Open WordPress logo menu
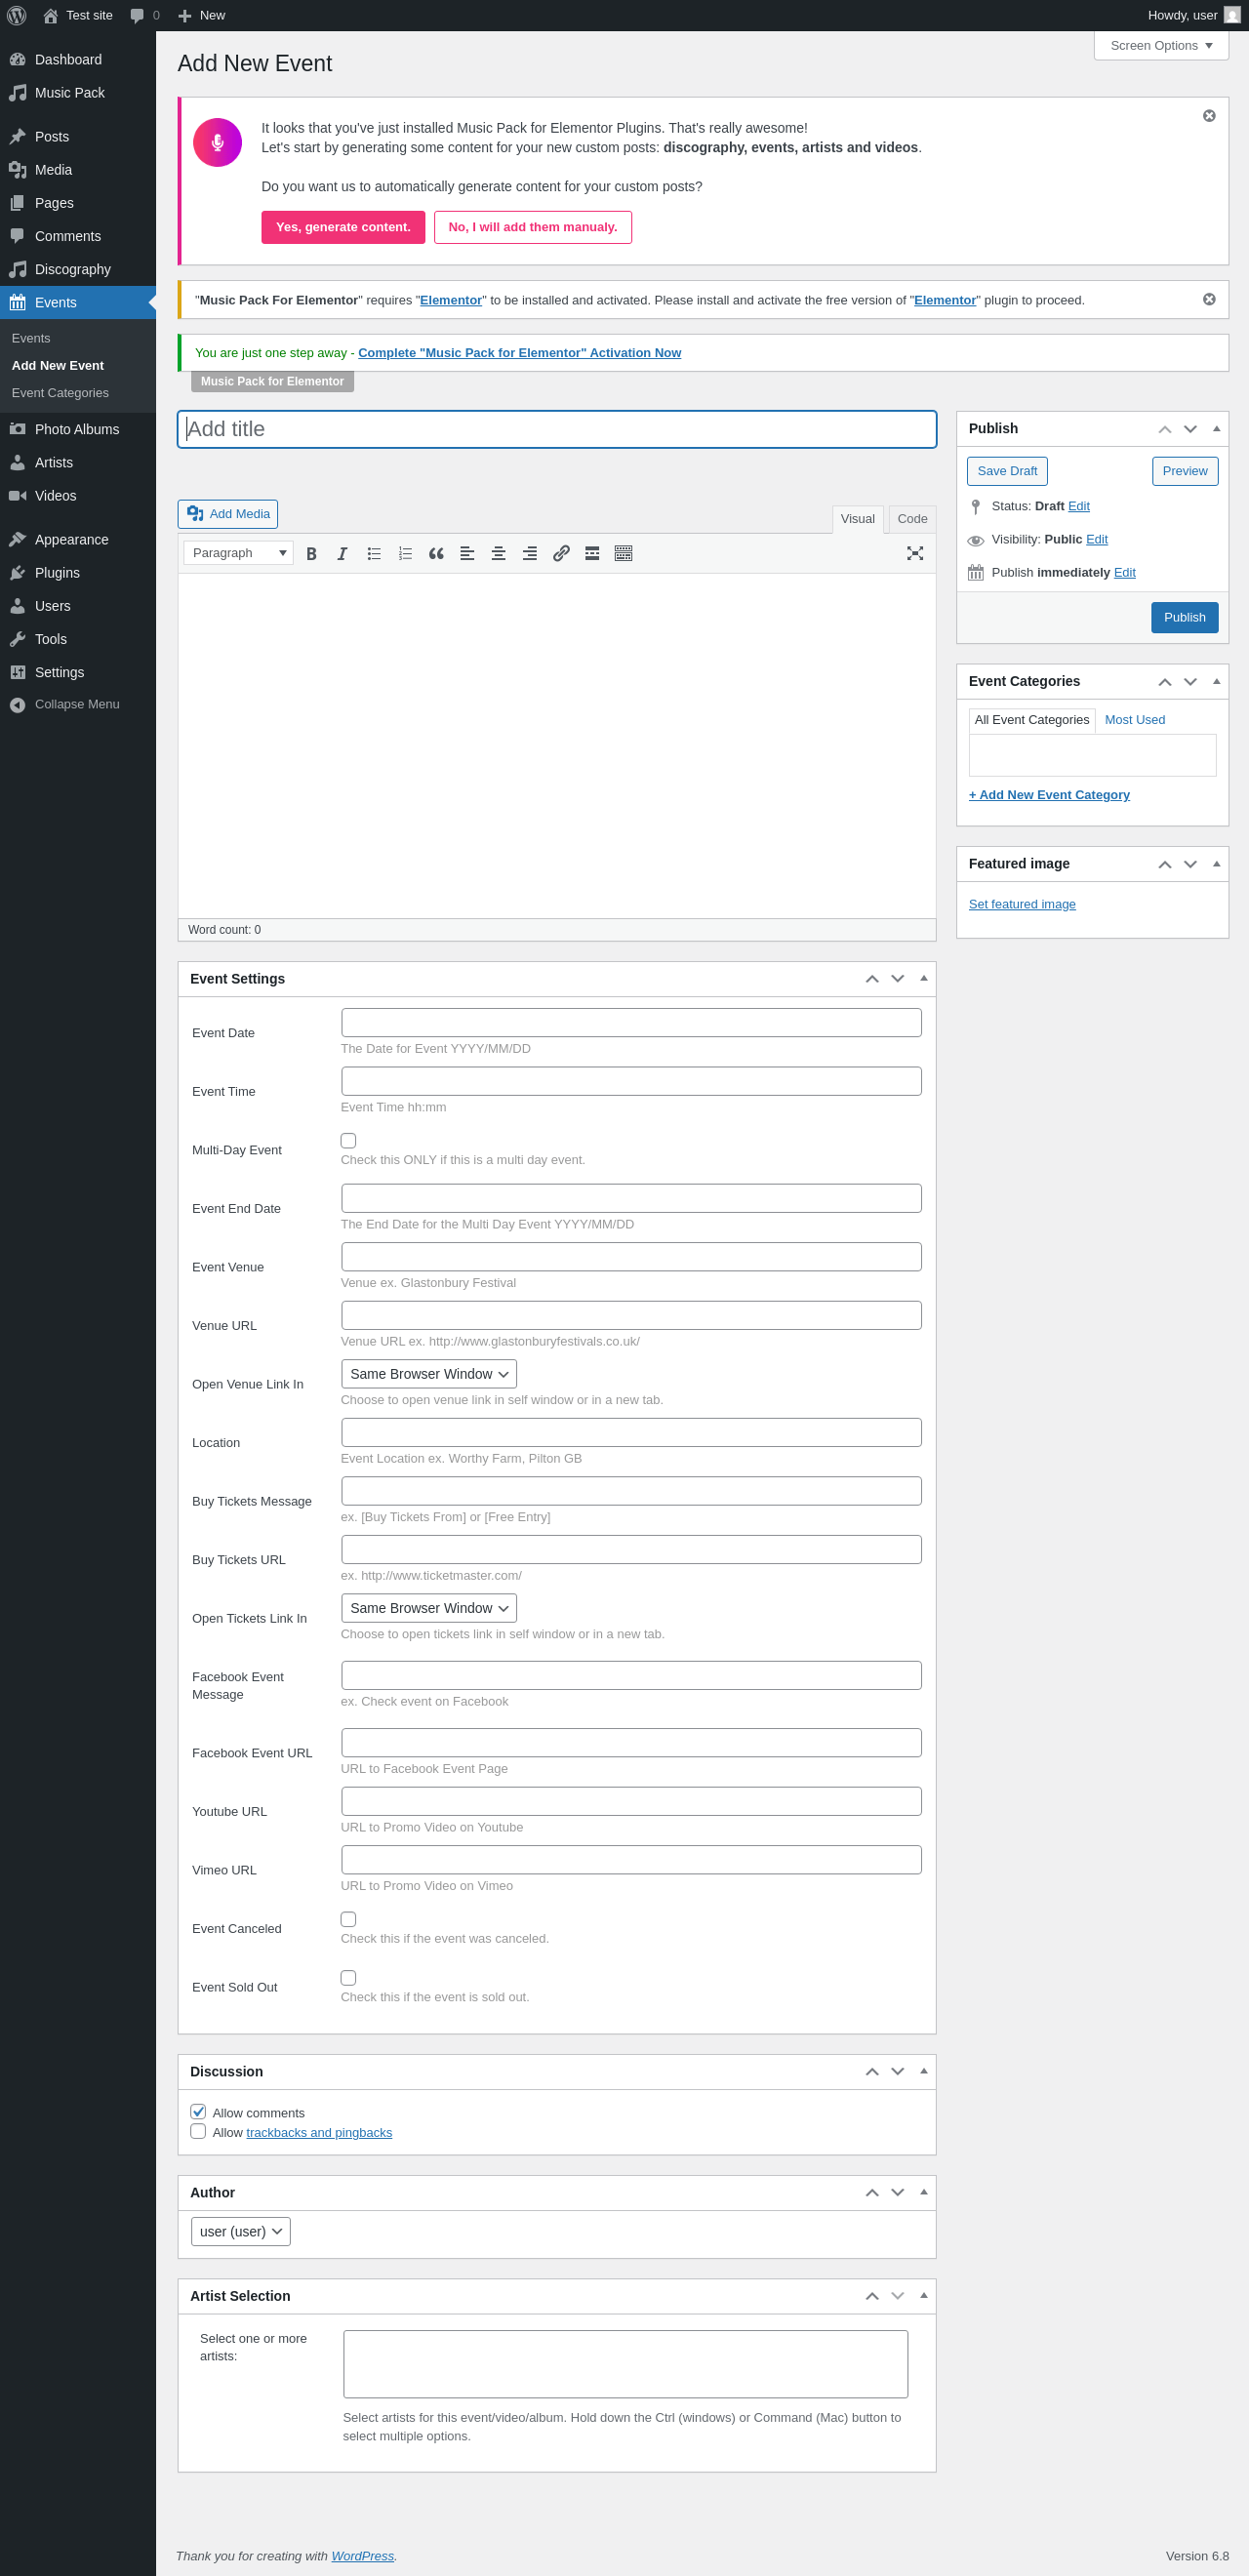Screen dimensions: 1249x2576 click(x=16, y=15)
